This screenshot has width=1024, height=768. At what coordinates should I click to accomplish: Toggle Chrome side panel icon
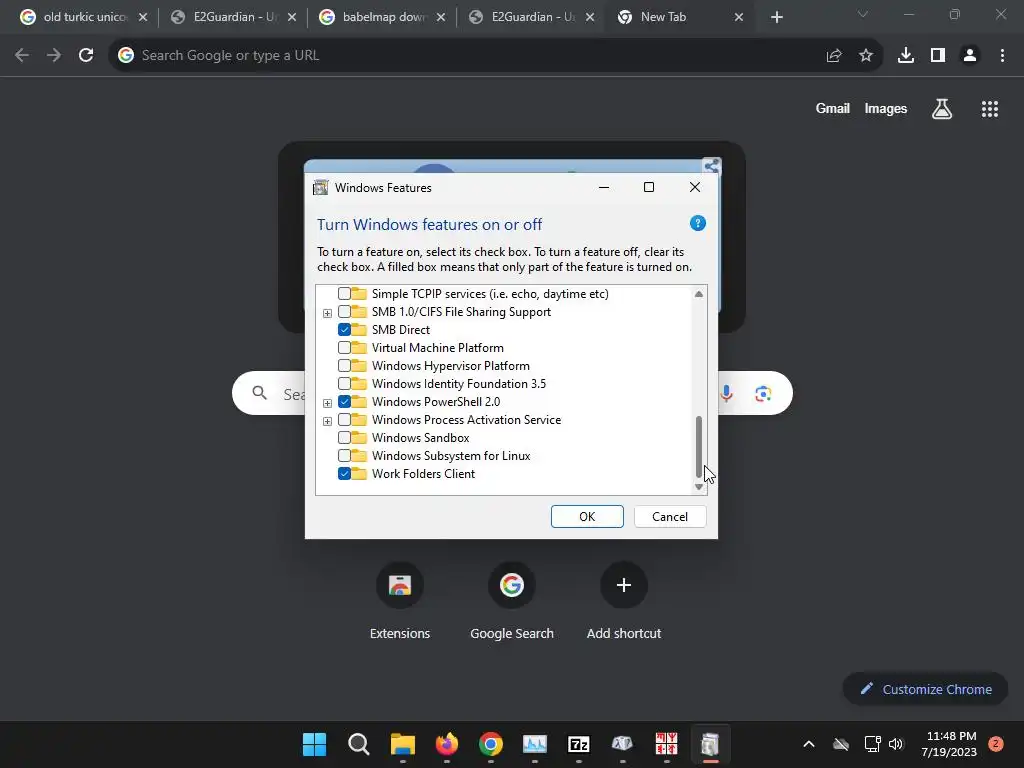[x=938, y=56]
